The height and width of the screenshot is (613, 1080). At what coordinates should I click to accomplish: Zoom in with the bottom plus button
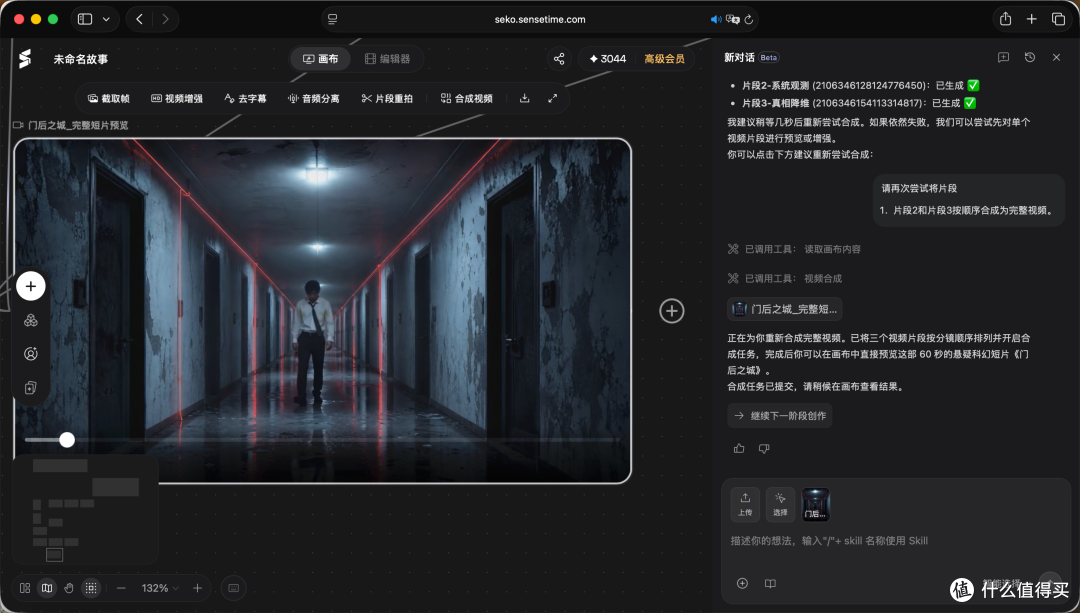[x=198, y=588]
